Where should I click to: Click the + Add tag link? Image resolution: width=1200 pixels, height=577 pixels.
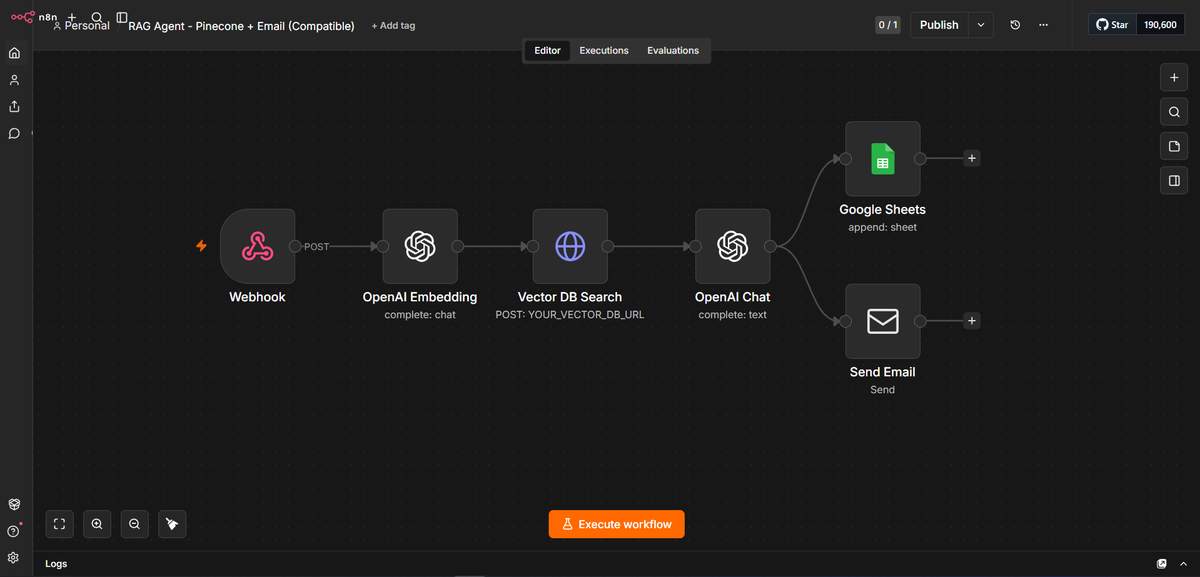click(x=393, y=26)
